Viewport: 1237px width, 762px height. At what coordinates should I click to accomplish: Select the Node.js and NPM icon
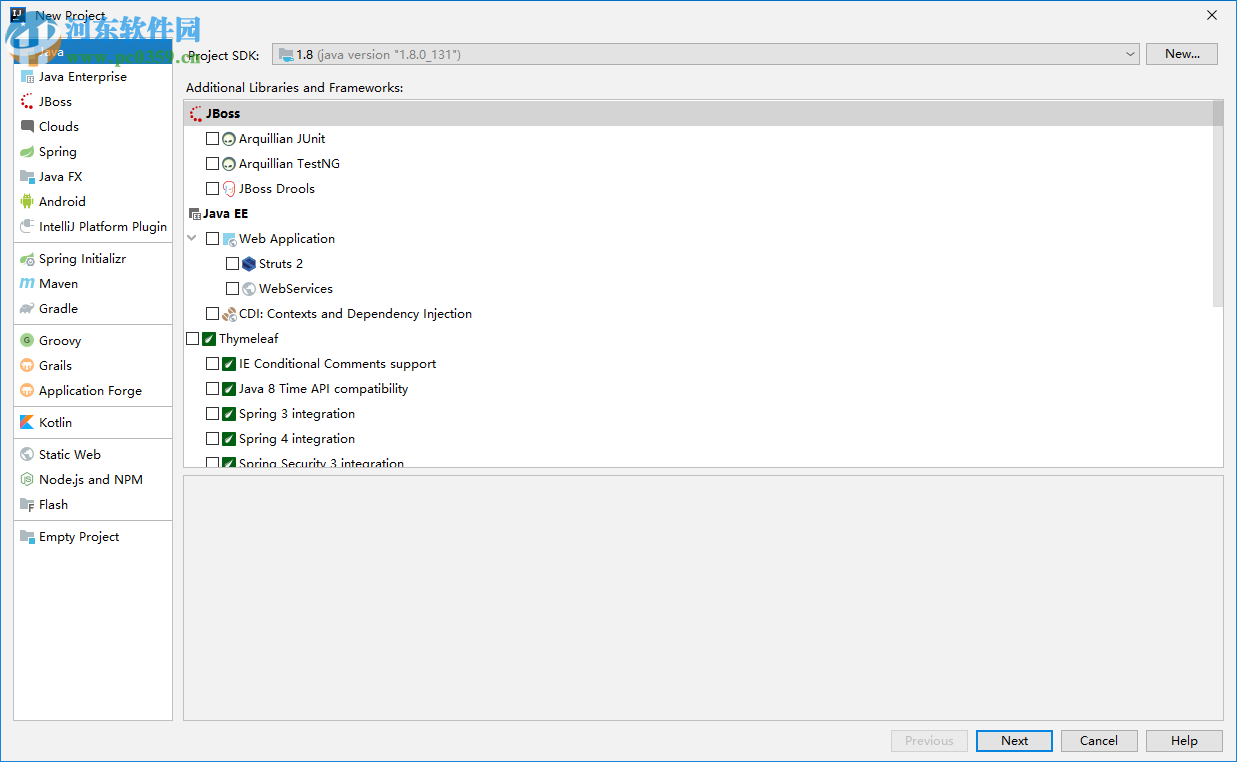point(27,480)
